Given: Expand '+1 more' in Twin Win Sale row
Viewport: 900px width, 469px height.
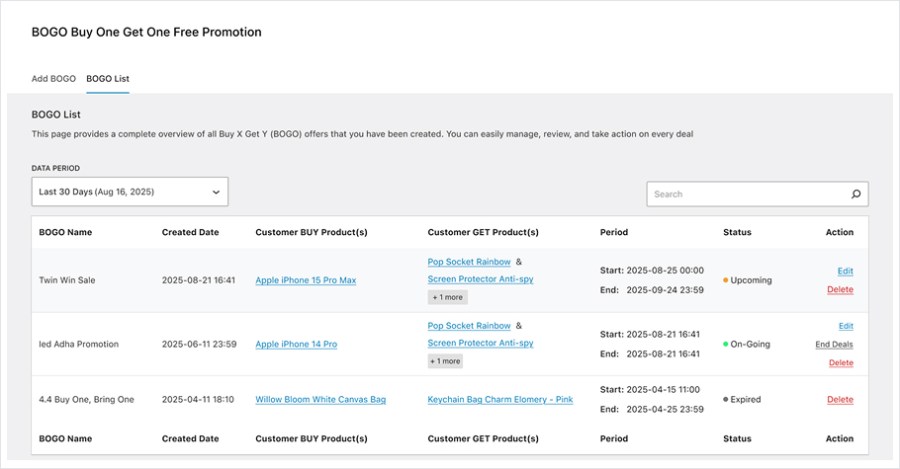Looking at the screenshot, I should (447, 297).
